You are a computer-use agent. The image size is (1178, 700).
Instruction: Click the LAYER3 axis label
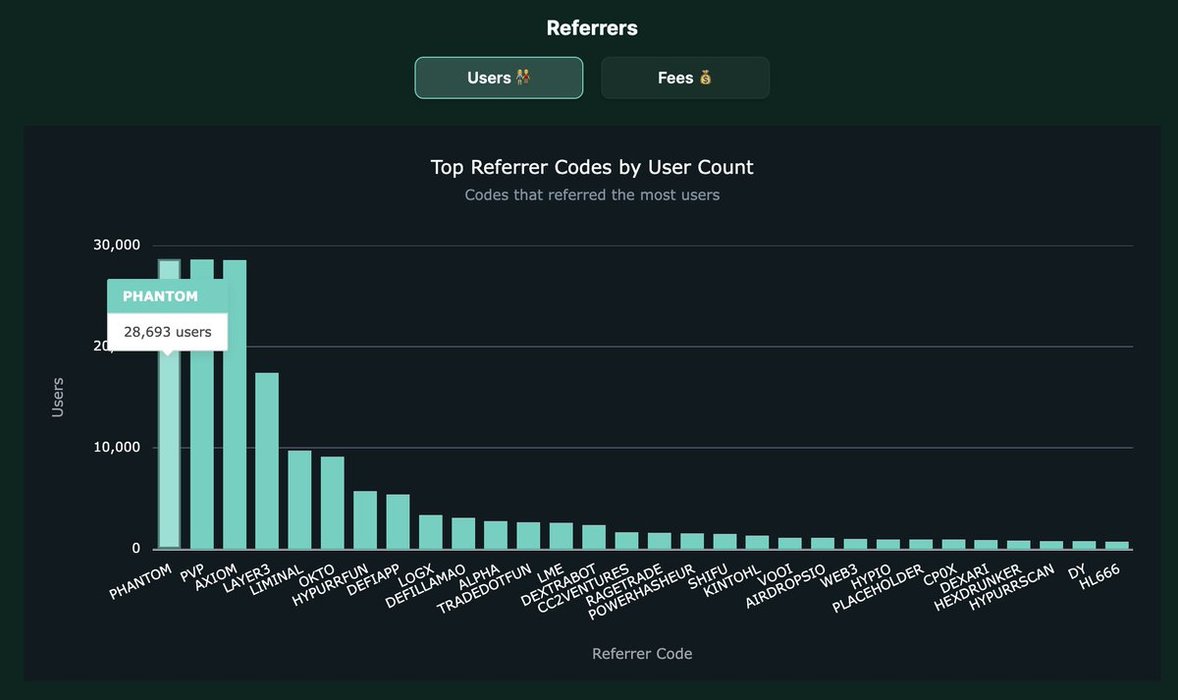tap(246, 579)
